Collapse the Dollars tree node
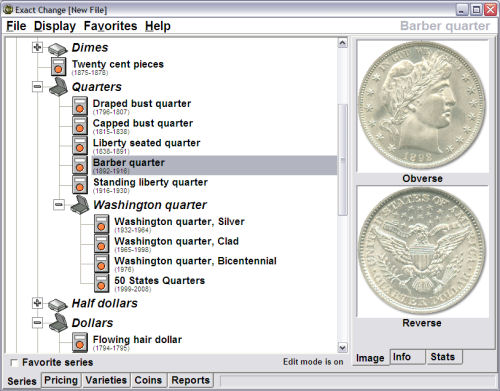This screenshot has height=391, width=500. (x=37, y=323)
